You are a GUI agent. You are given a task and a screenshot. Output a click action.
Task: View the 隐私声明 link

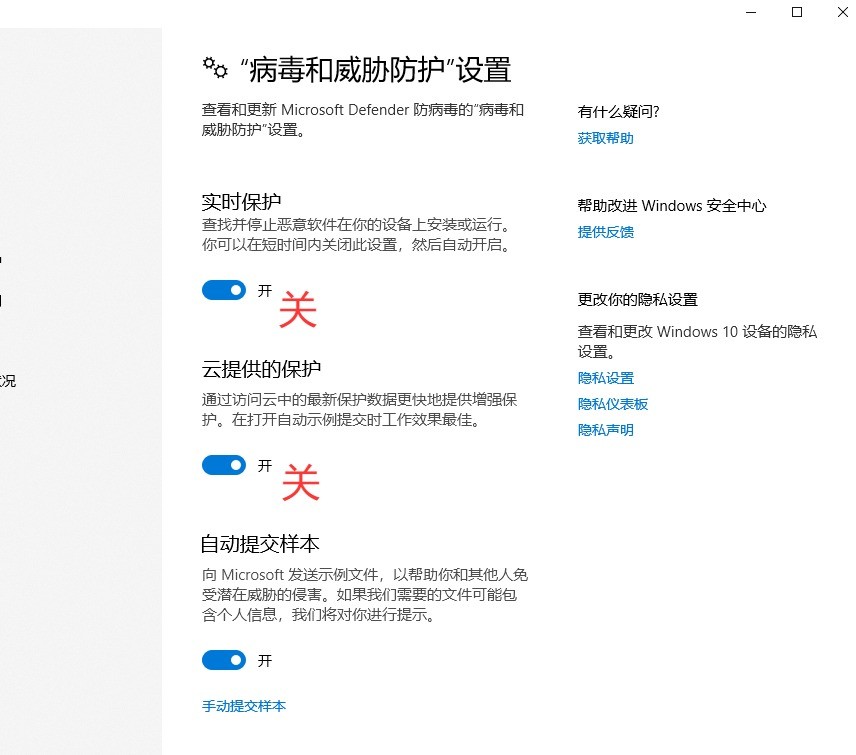click(x=605, y=430)
